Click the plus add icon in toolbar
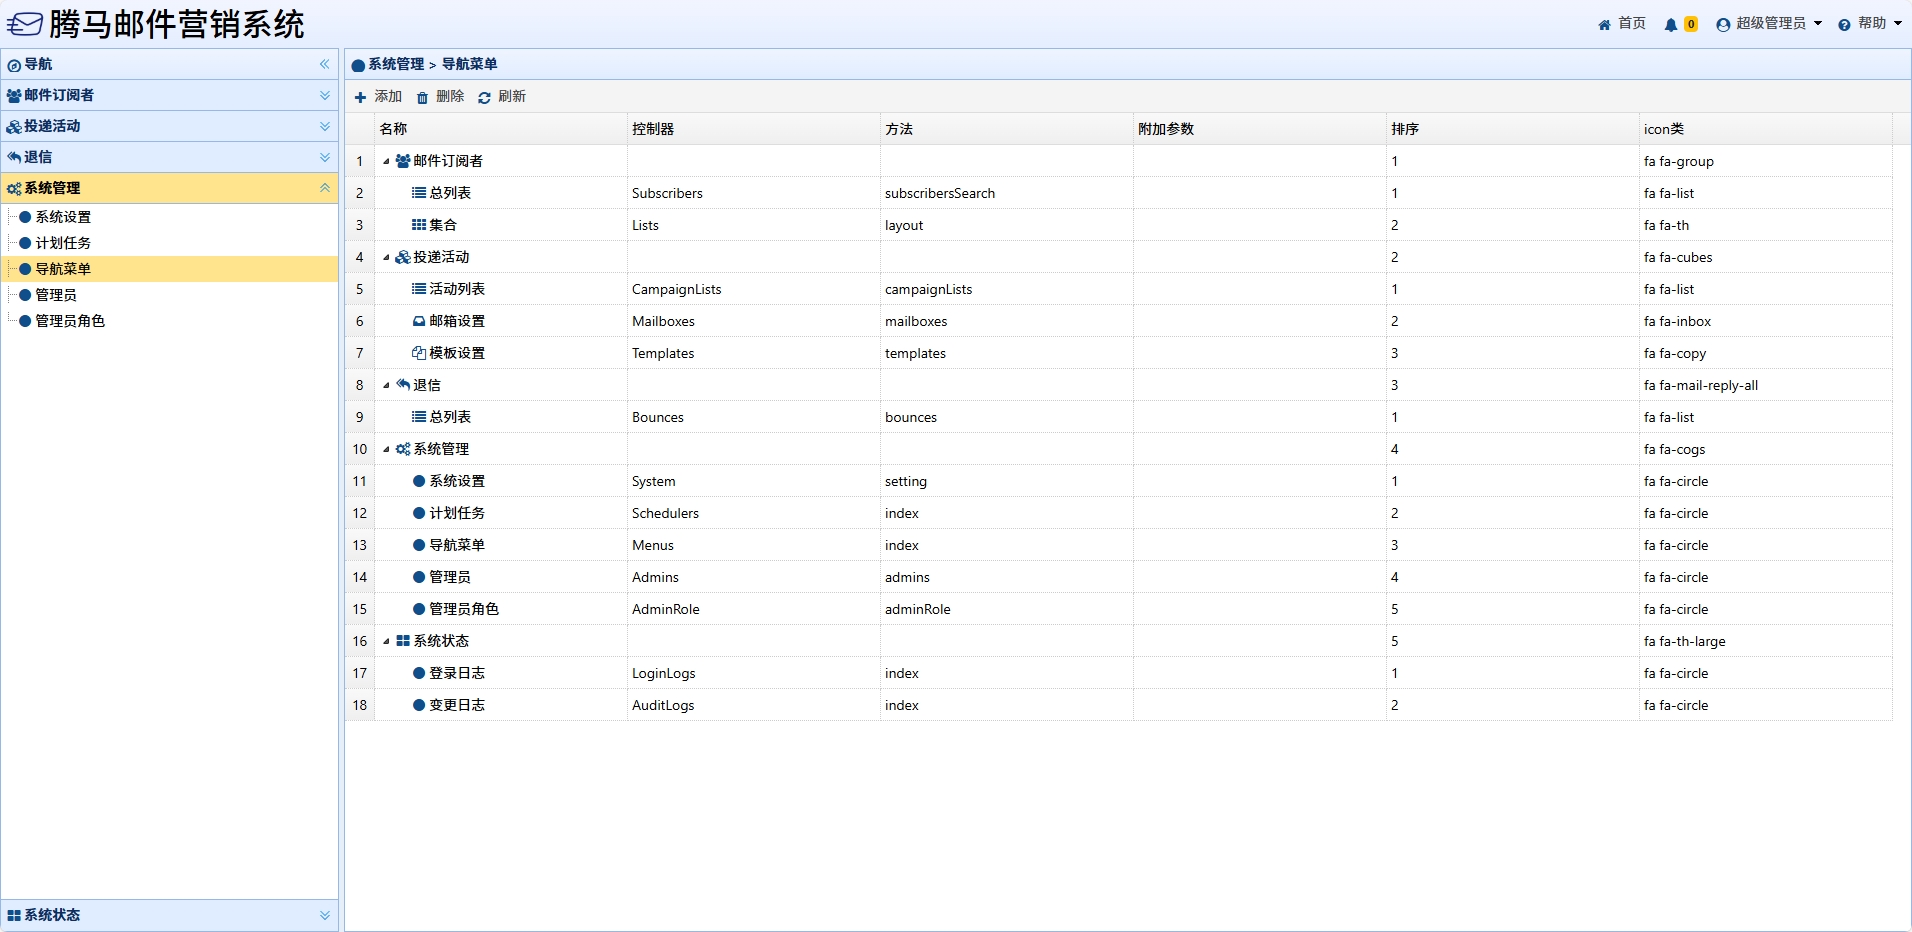 (x=360, y=98)
